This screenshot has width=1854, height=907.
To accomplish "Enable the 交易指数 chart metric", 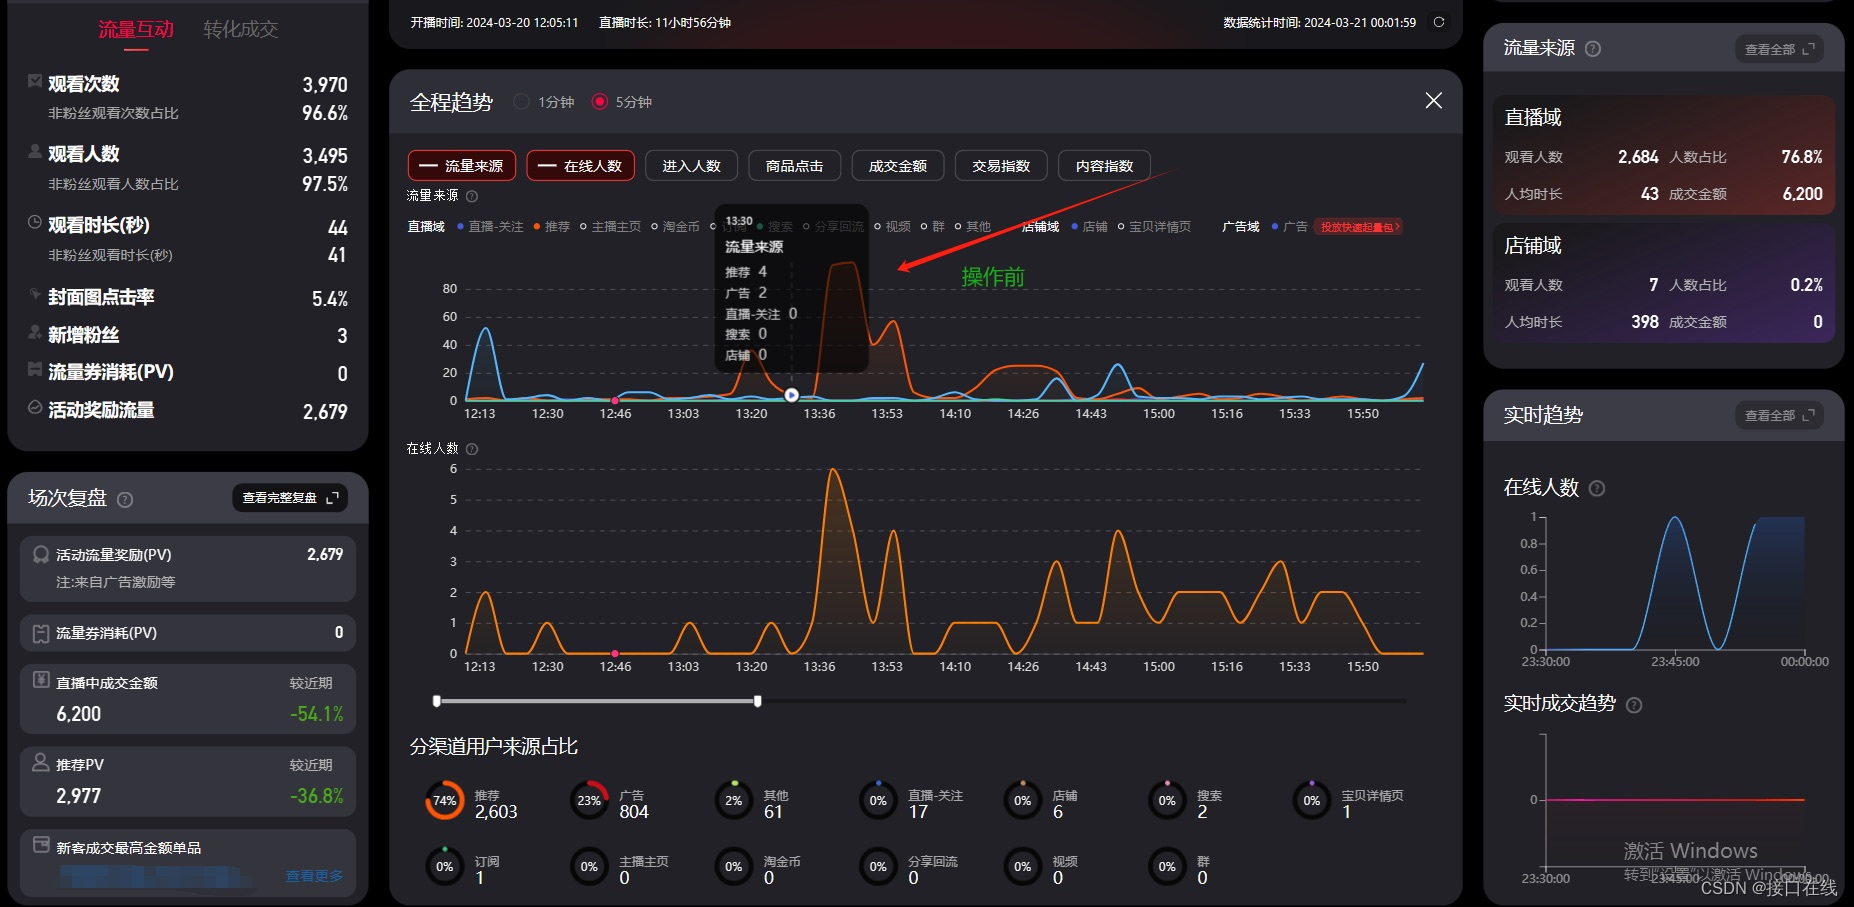I will (x=1000, y=166).
